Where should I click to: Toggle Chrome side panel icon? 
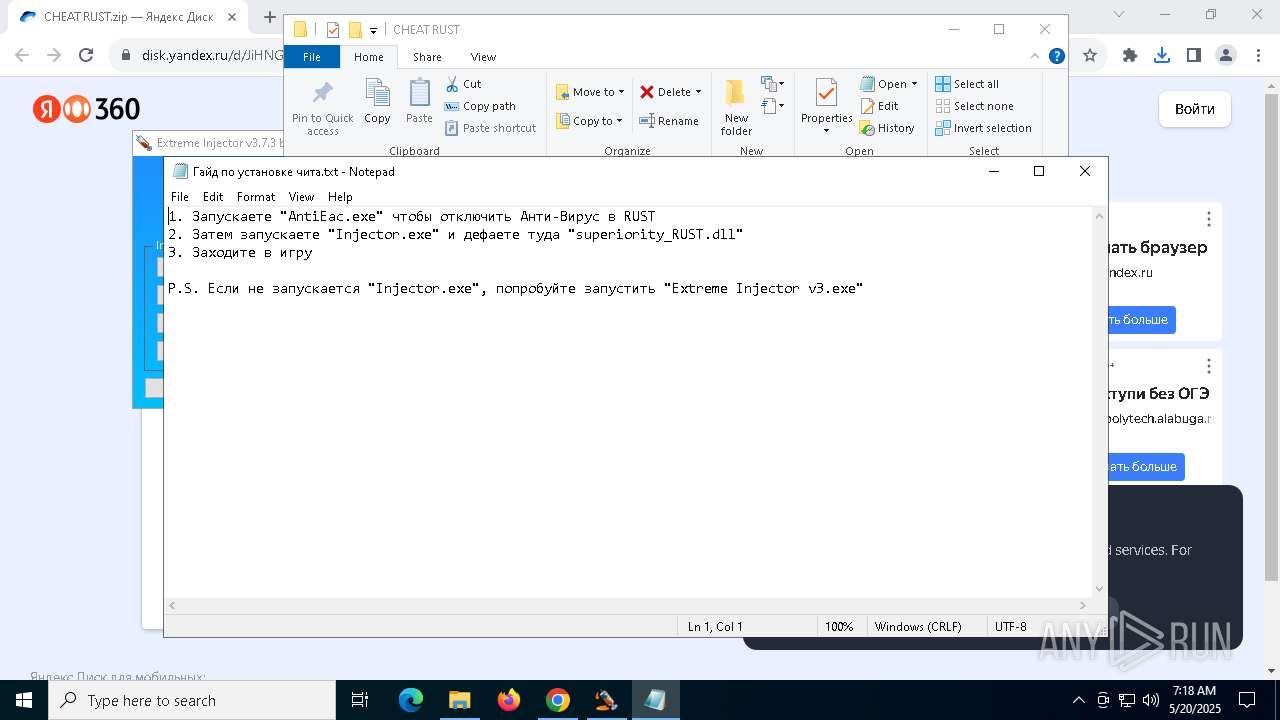pyautogui.click(x=1193, y=56)
